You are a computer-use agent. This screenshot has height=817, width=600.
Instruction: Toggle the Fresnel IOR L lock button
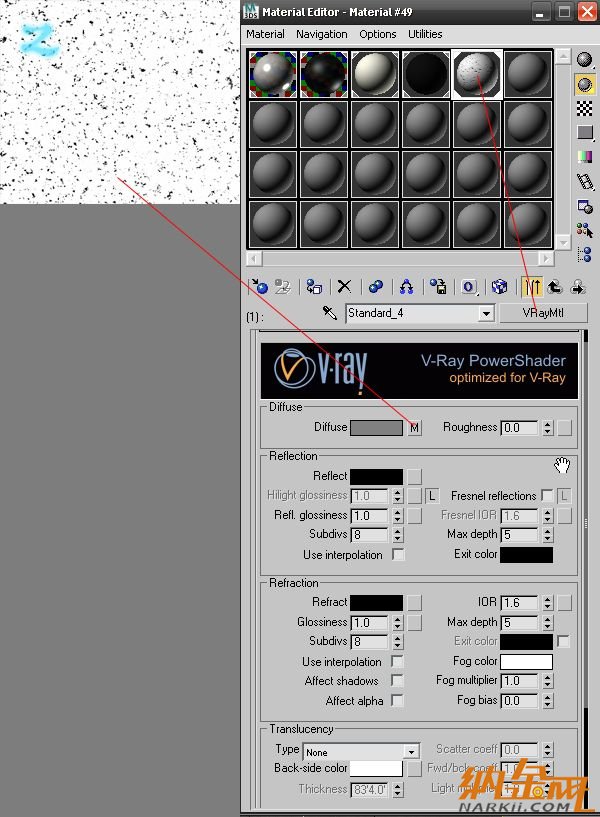[x=564, y=495]
